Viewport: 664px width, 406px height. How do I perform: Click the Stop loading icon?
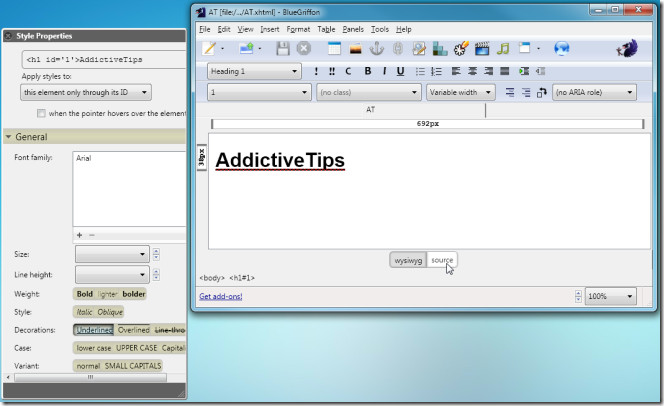pos(304,49)
